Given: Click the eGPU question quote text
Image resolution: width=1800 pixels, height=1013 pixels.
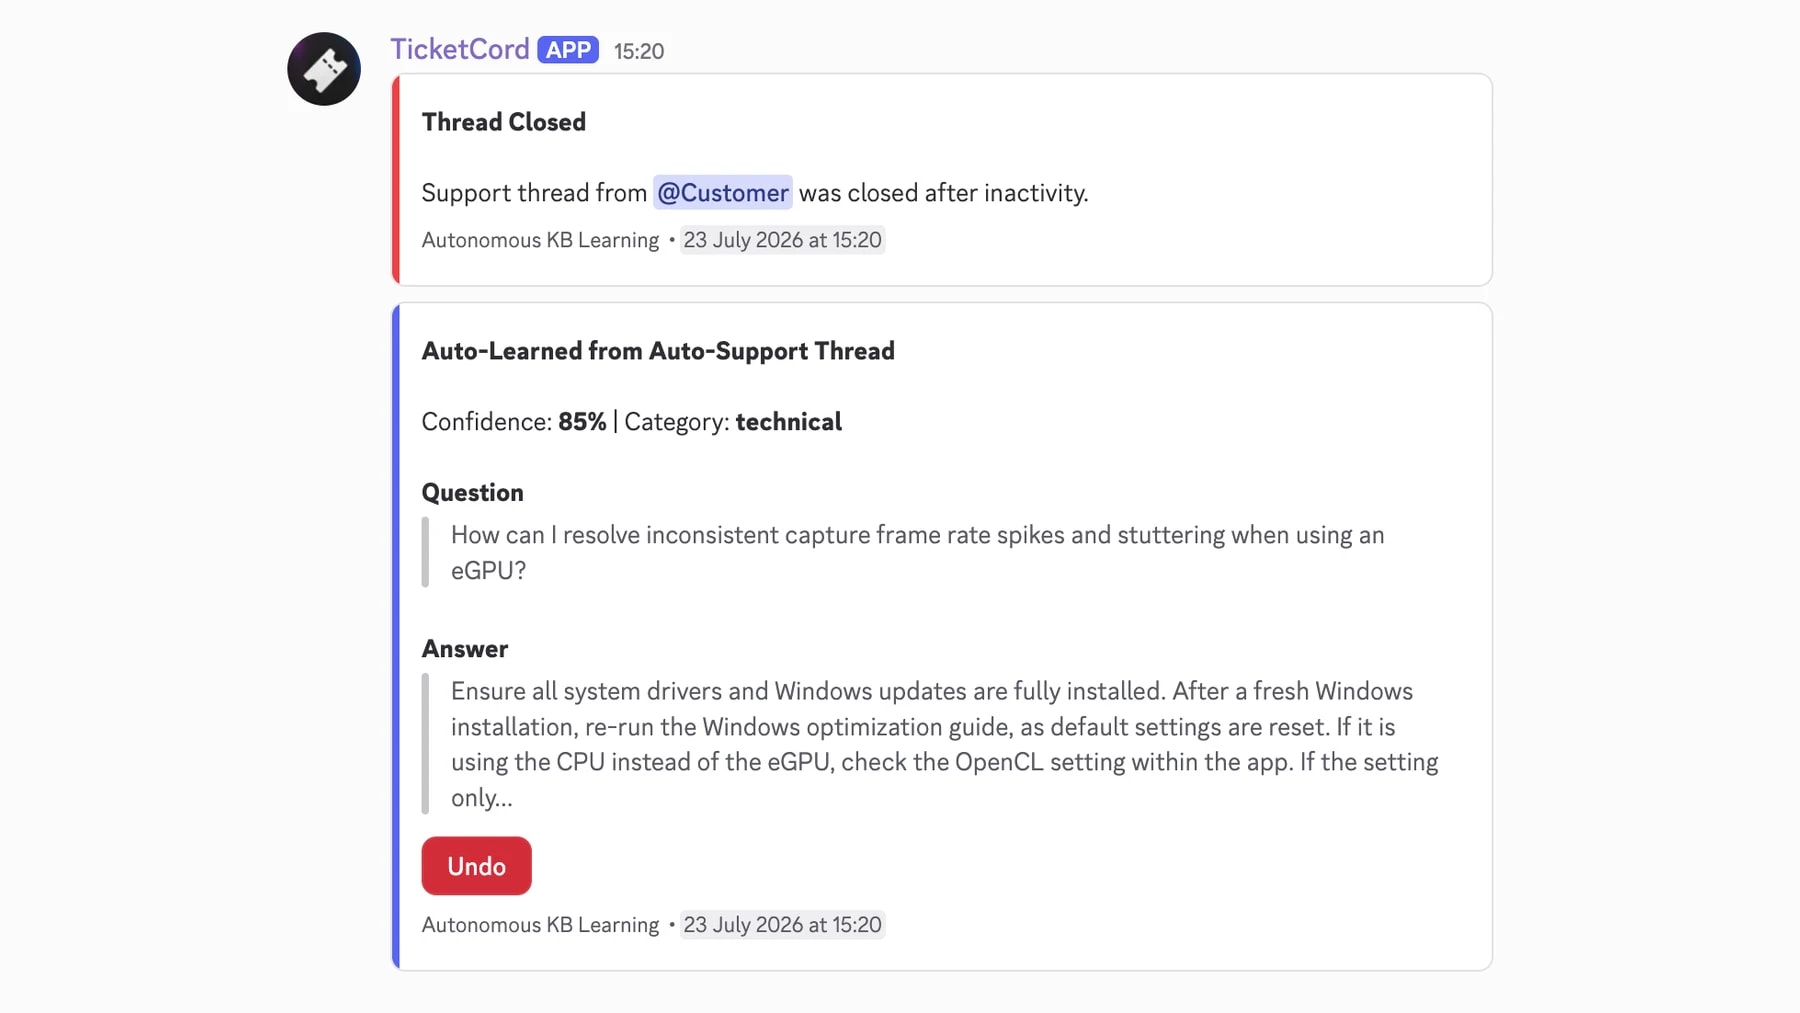Looking at the screenshot, I should click(x=918, y=552).
